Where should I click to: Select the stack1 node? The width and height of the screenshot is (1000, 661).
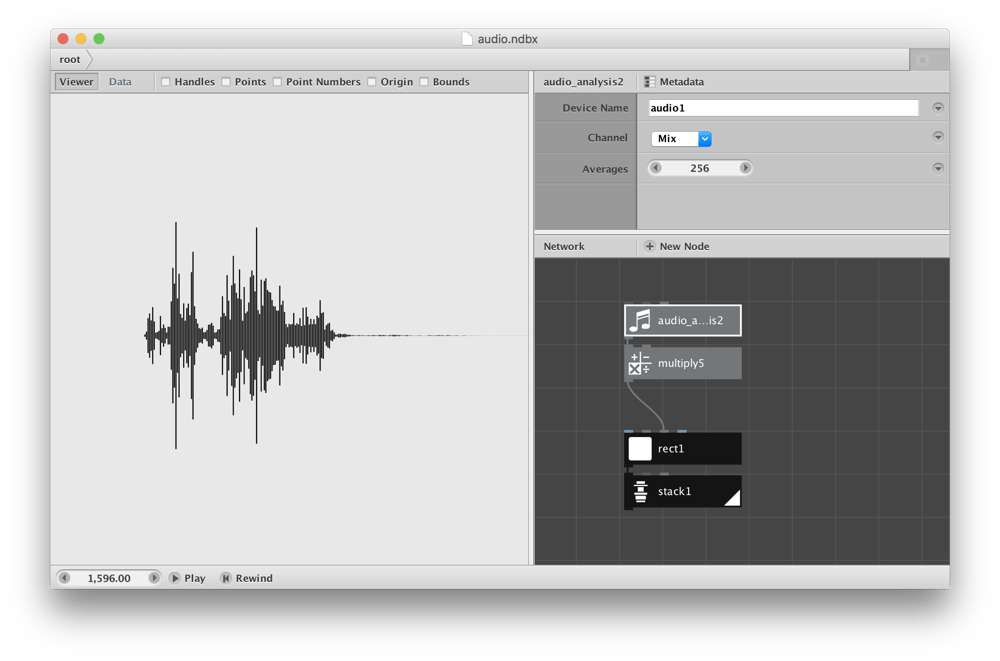683,491
